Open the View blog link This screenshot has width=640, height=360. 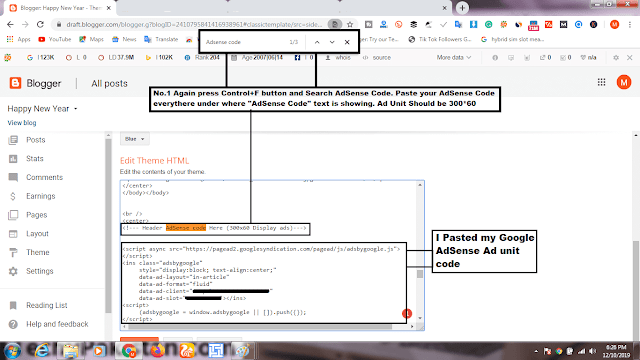click(22, 123)
